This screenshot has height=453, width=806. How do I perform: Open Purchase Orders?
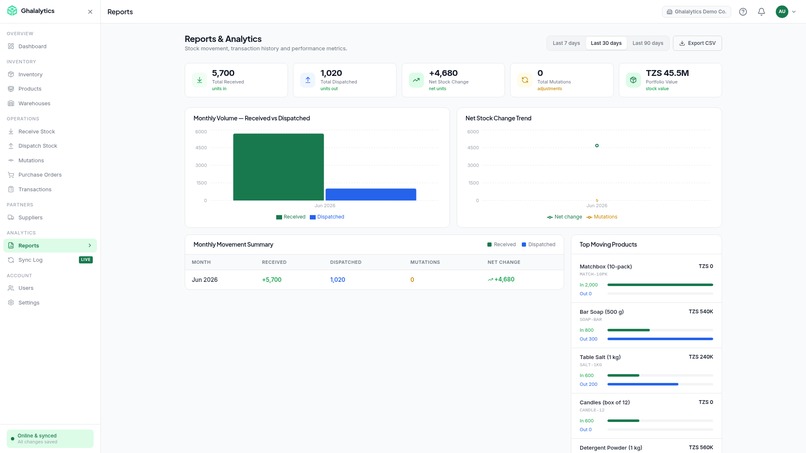50,175
